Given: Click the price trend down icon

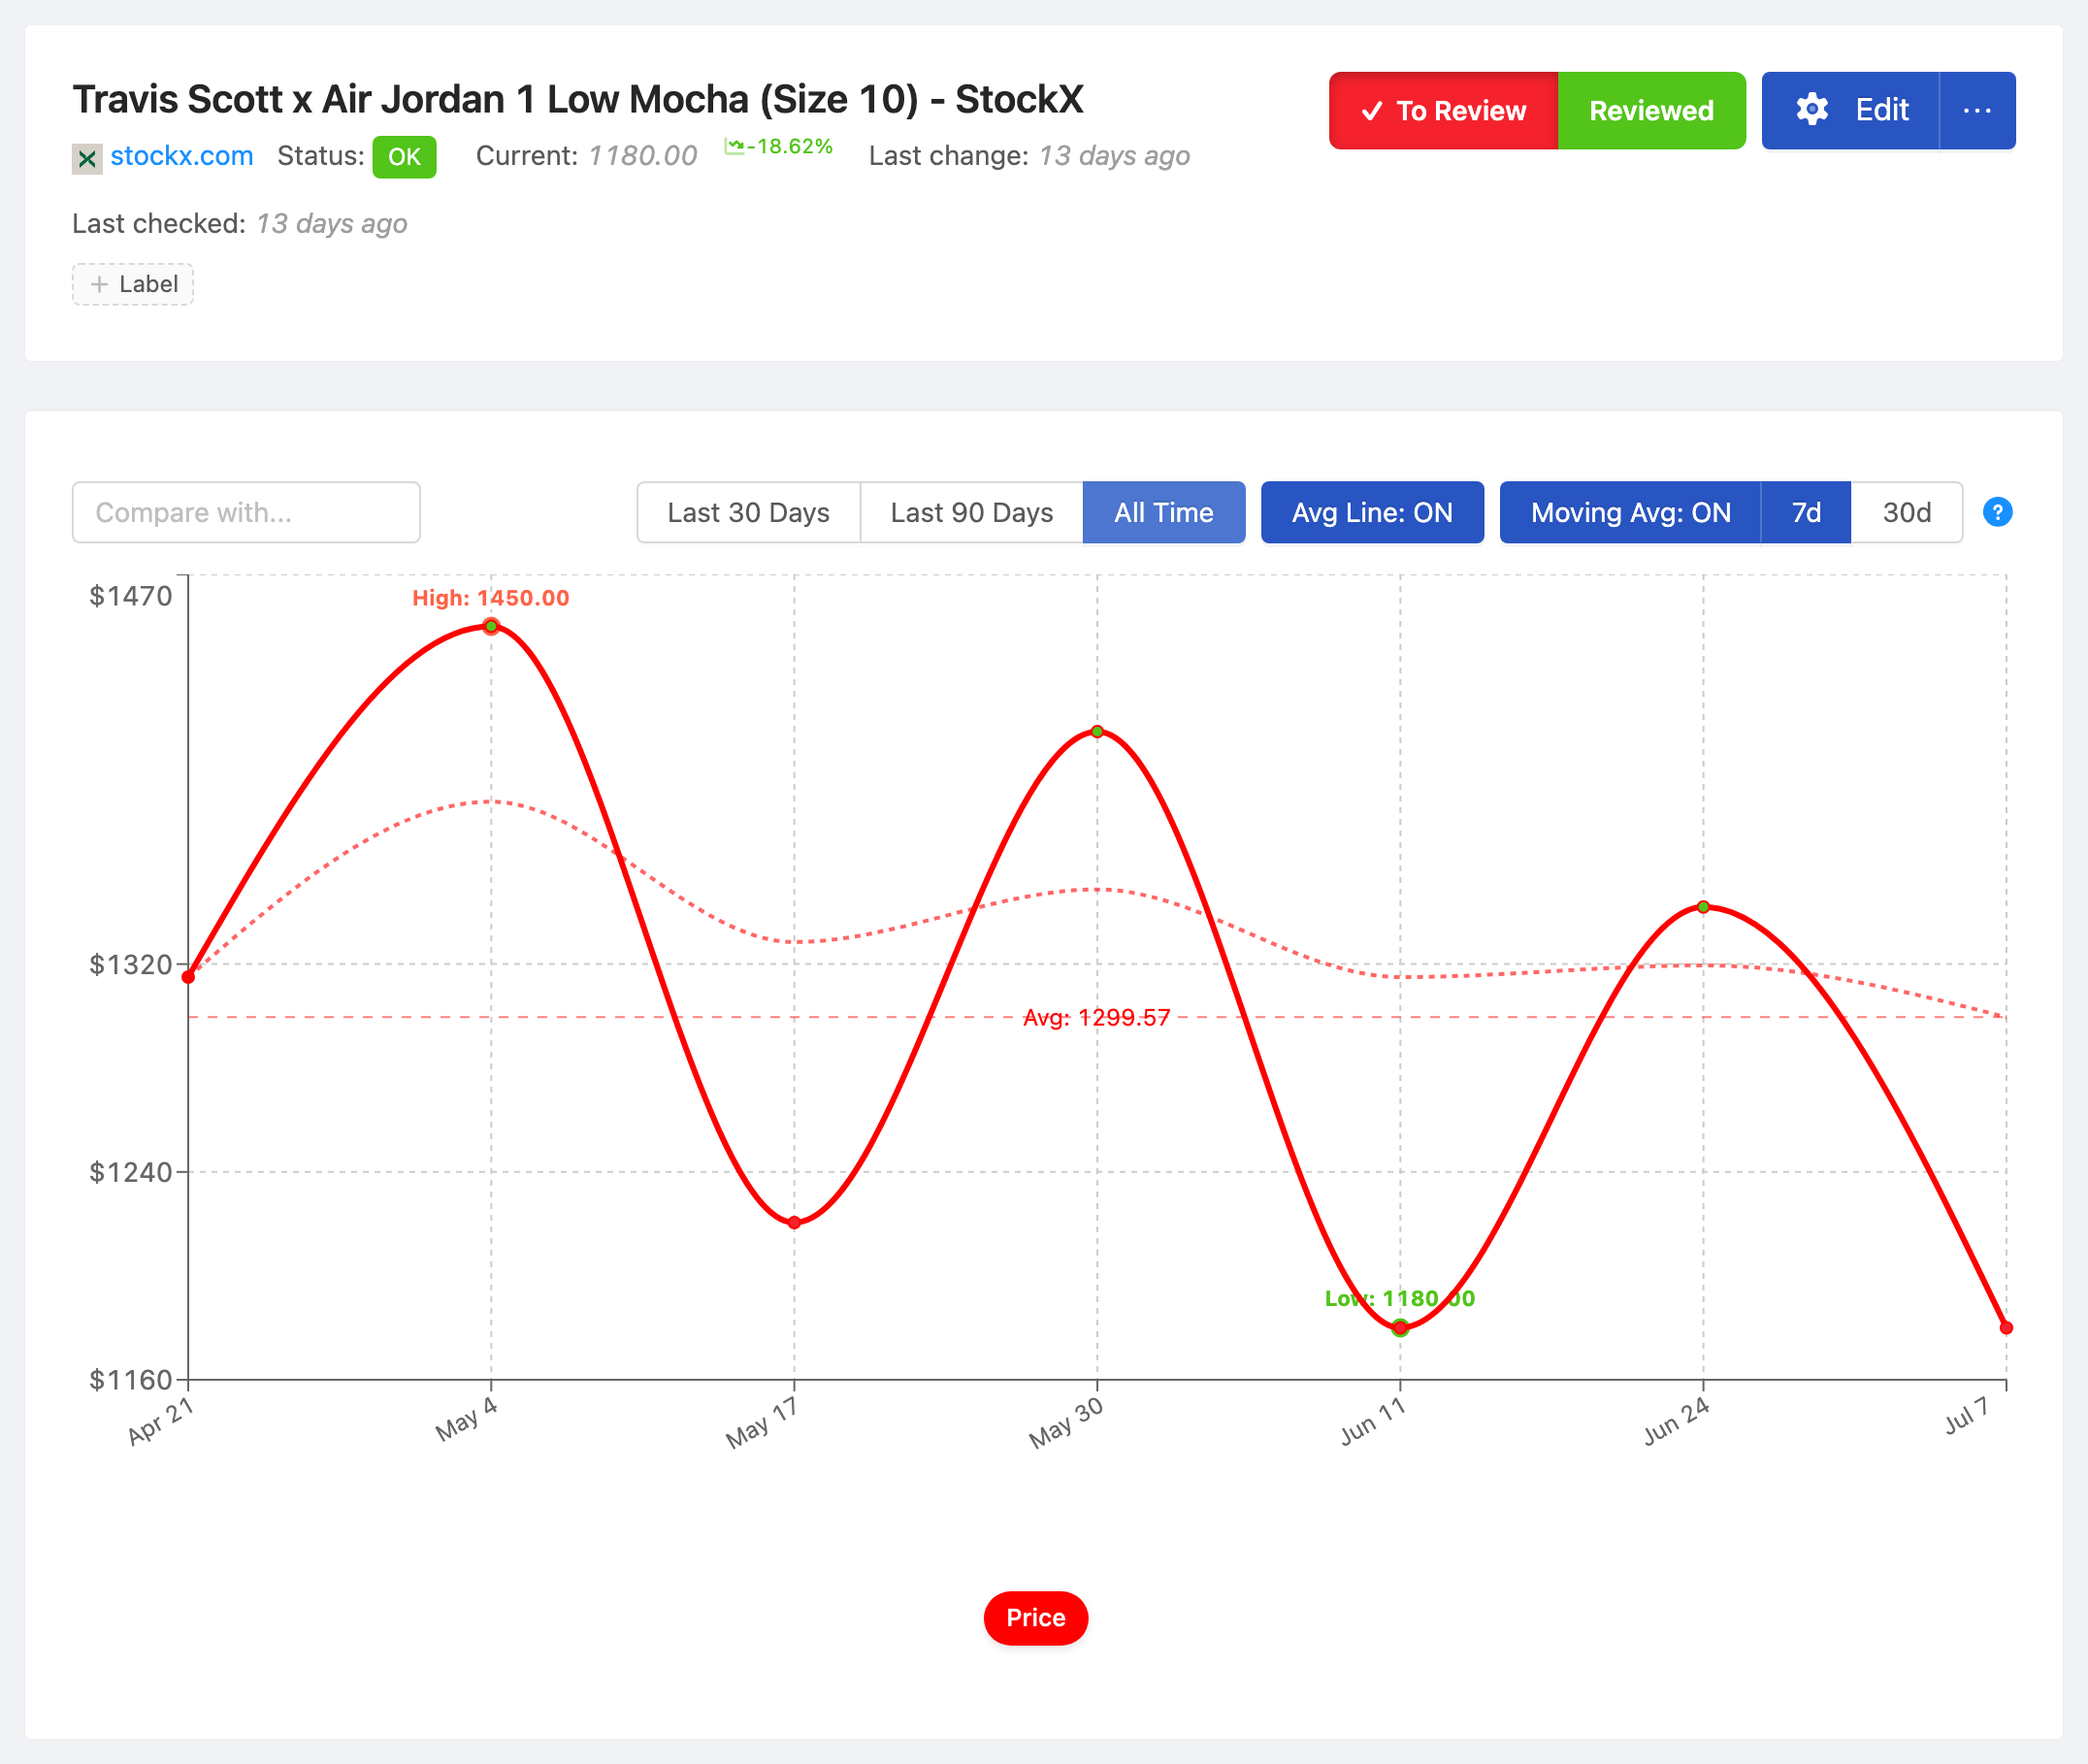Looking at the screenshot, I should point(734,147).
